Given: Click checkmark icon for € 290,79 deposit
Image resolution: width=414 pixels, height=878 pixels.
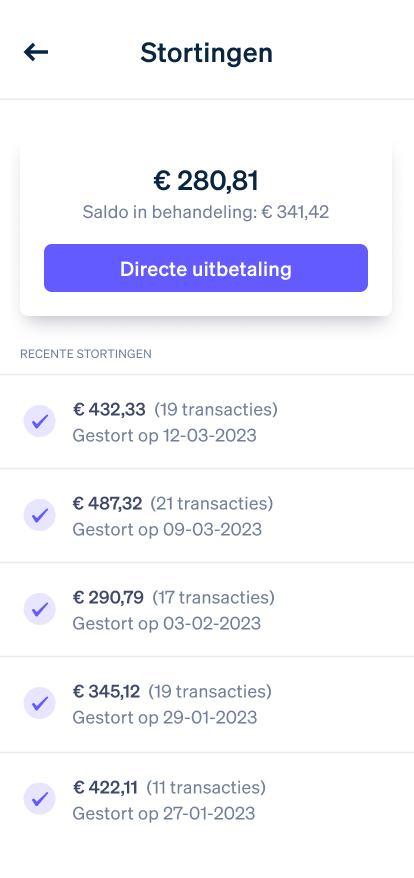Looking at the screenshot, I should (x=39, y=609).
